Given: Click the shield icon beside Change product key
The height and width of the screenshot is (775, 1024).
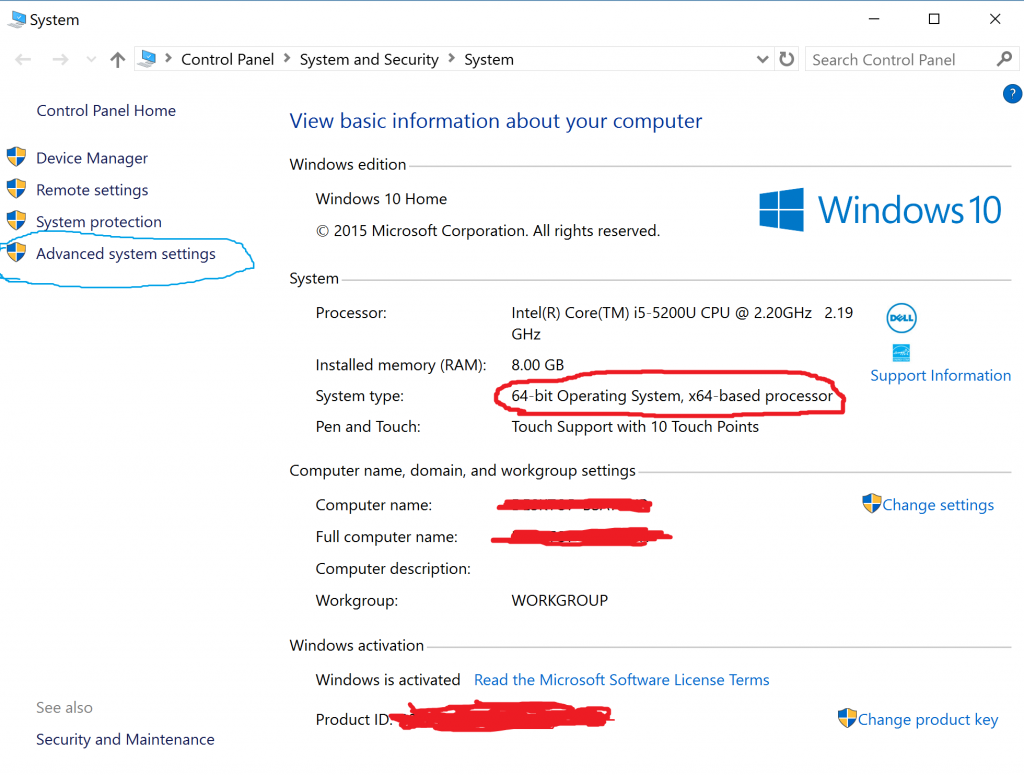Looking at the screenshot, I should tap(847, 718).
